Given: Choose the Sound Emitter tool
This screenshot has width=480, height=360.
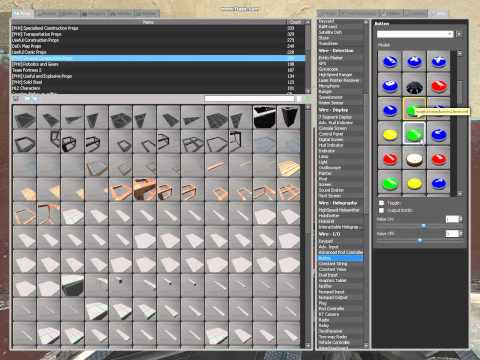Looking at the screenshot, I should [339, 190].
